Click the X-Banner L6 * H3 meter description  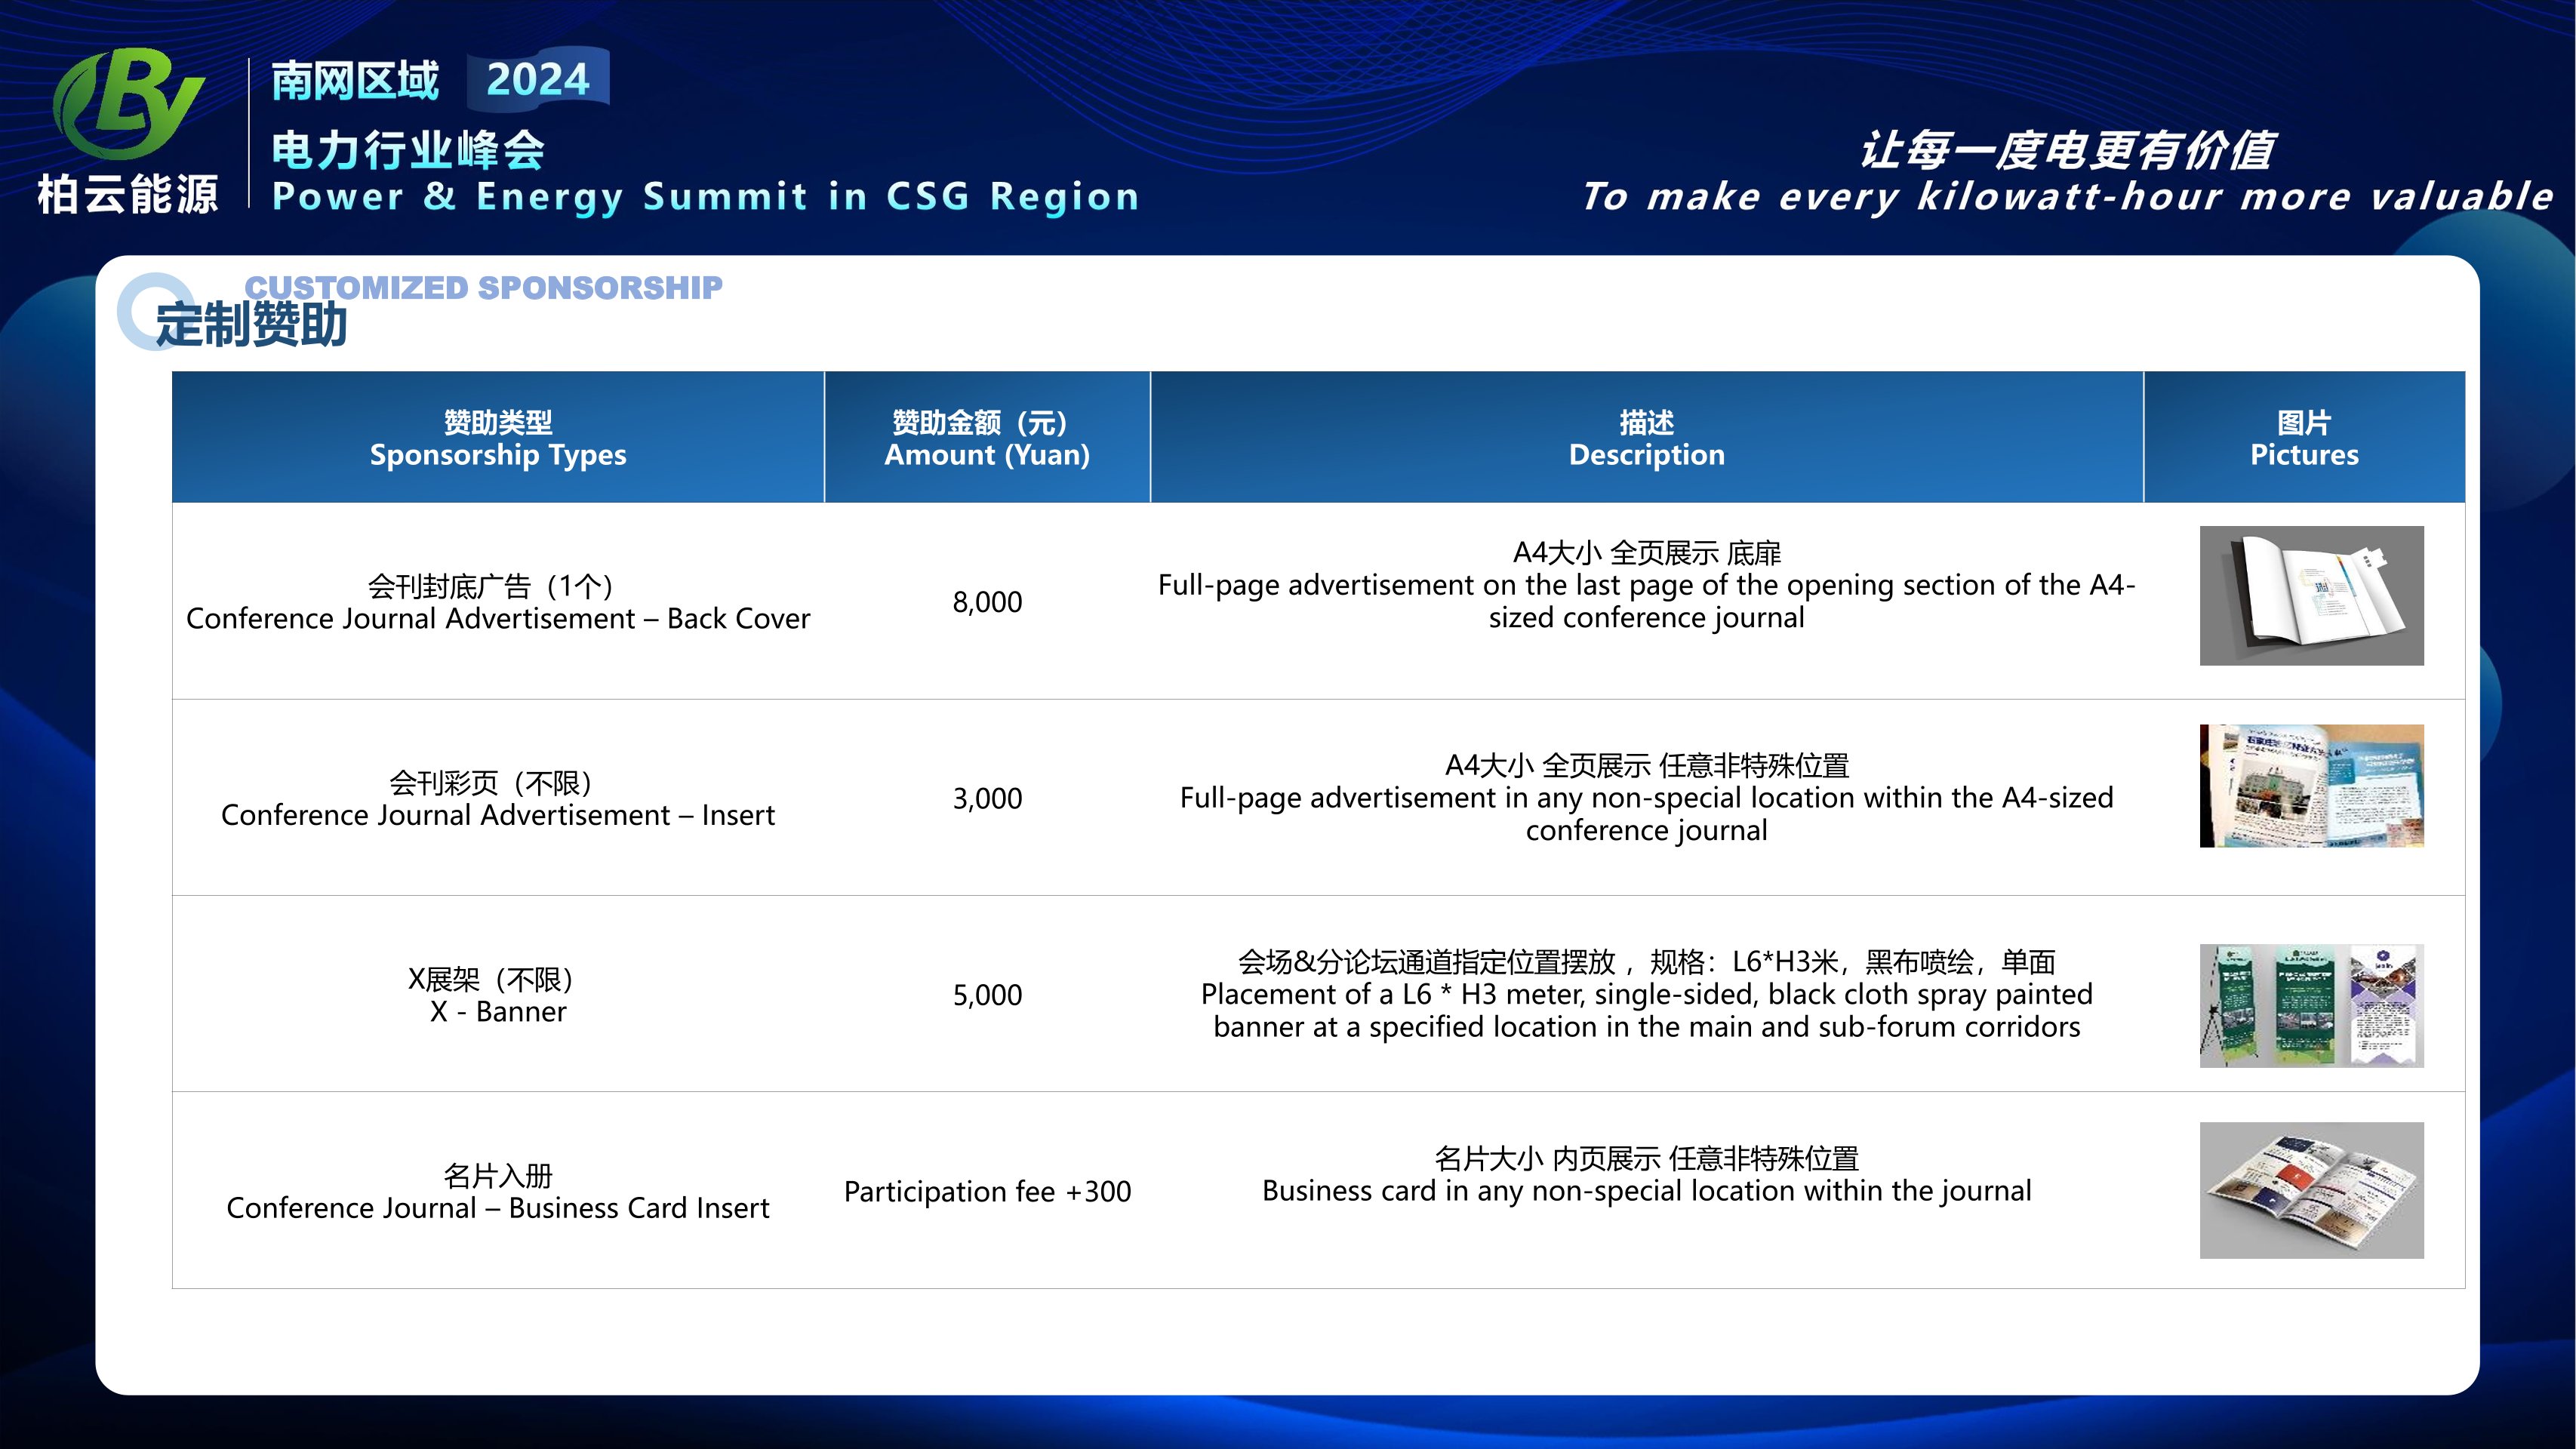1647,994
